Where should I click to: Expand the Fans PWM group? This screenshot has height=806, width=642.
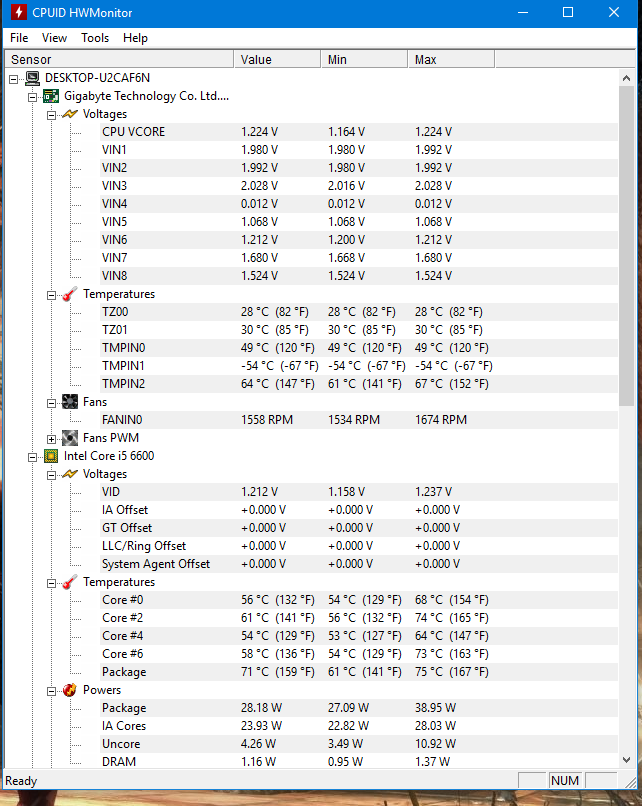pos(51,439)
